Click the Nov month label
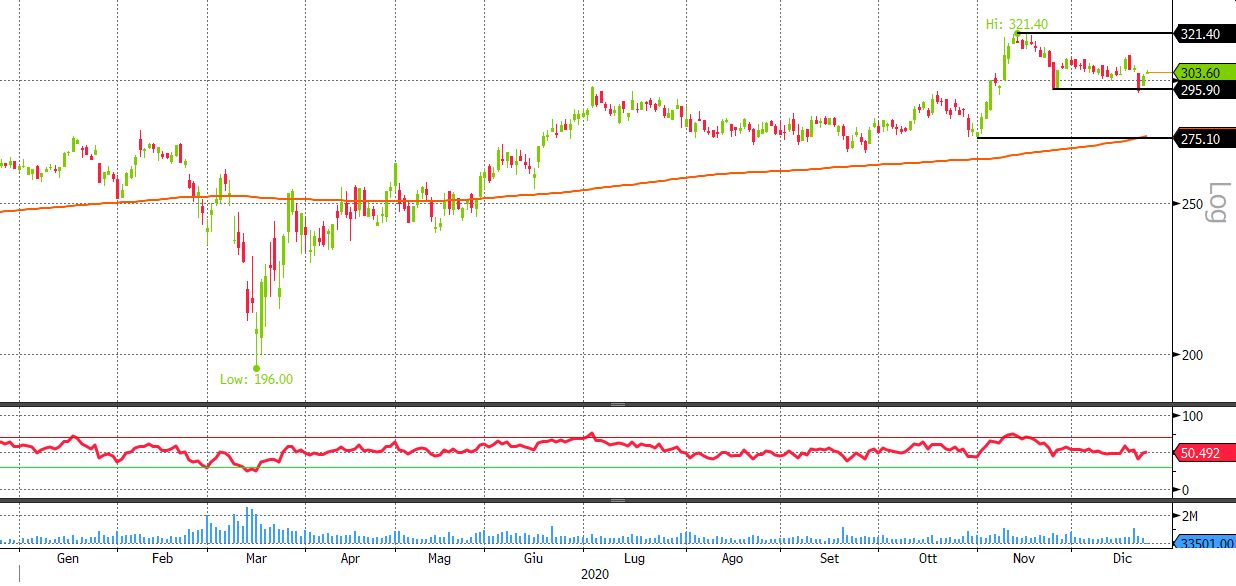This screenshot has height=586, width=1236. click(1024, 559)
